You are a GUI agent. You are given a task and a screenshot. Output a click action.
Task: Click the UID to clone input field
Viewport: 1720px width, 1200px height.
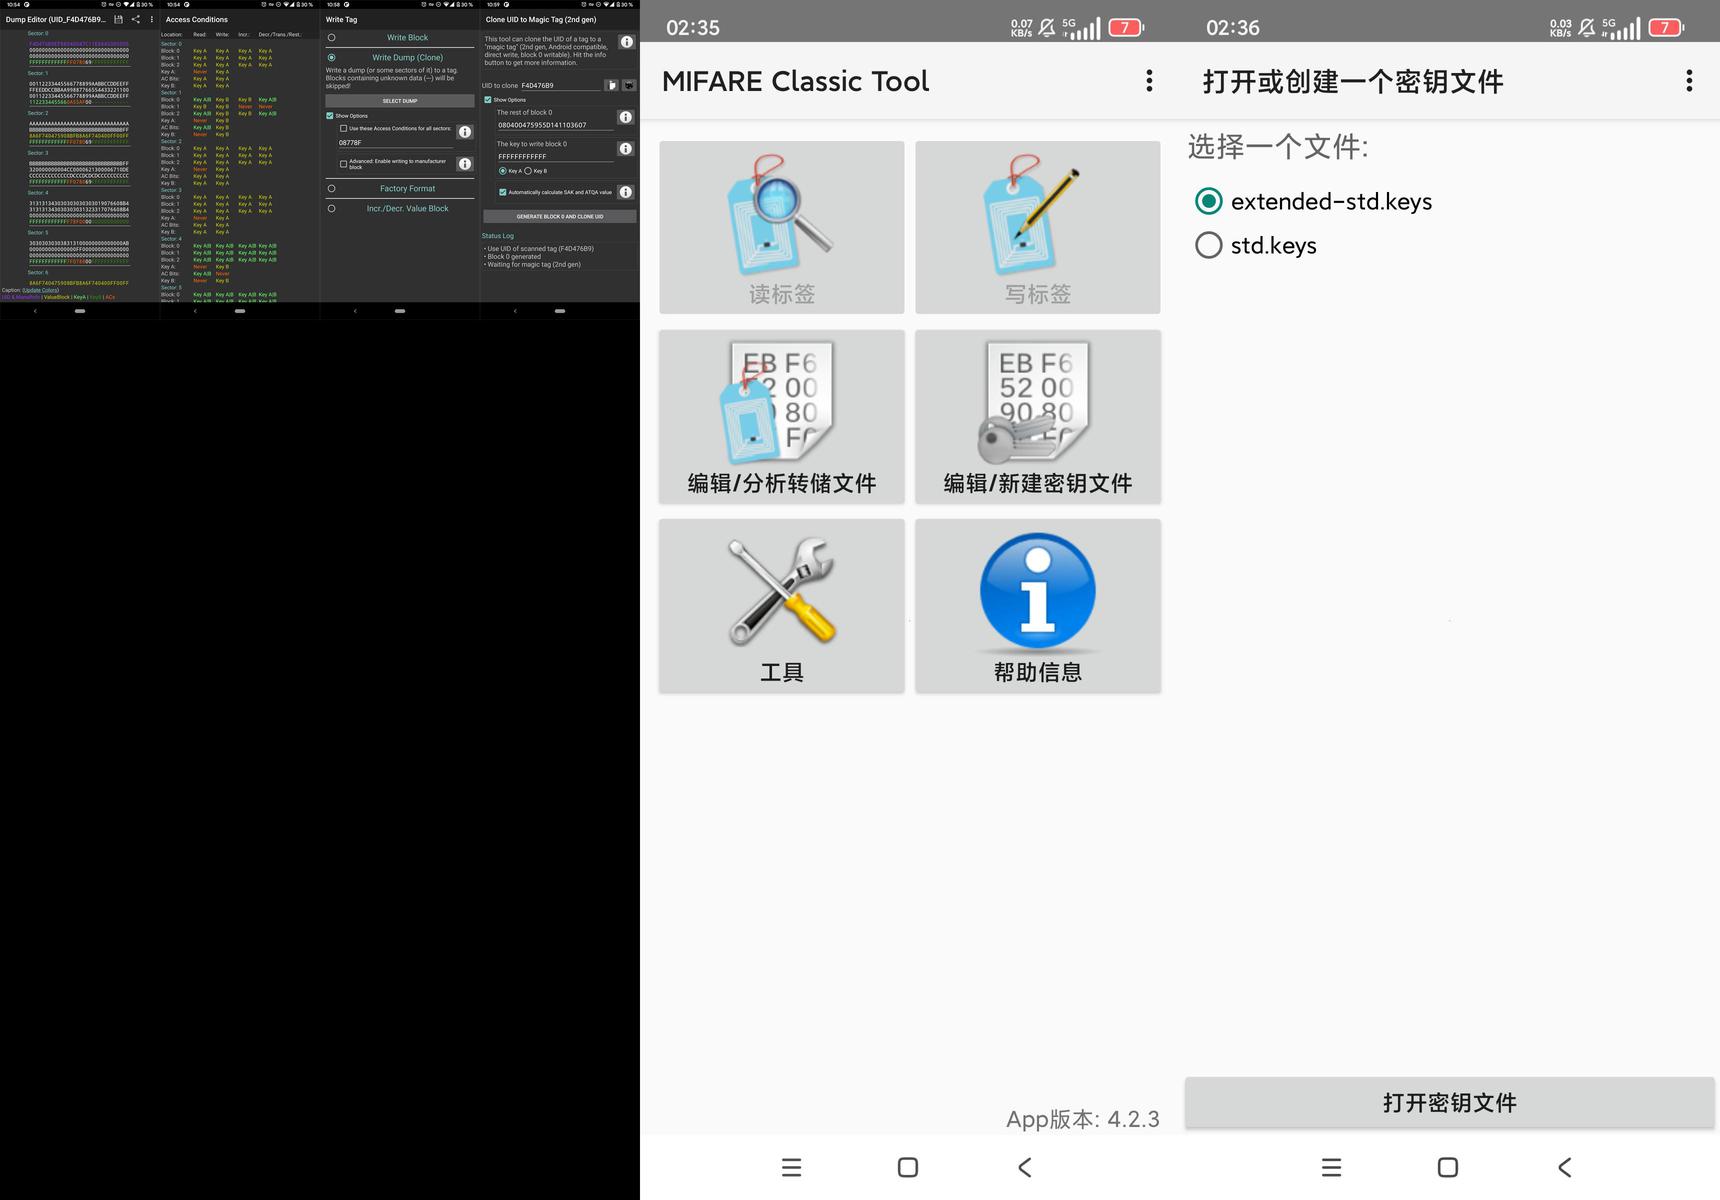pos(560,86)
